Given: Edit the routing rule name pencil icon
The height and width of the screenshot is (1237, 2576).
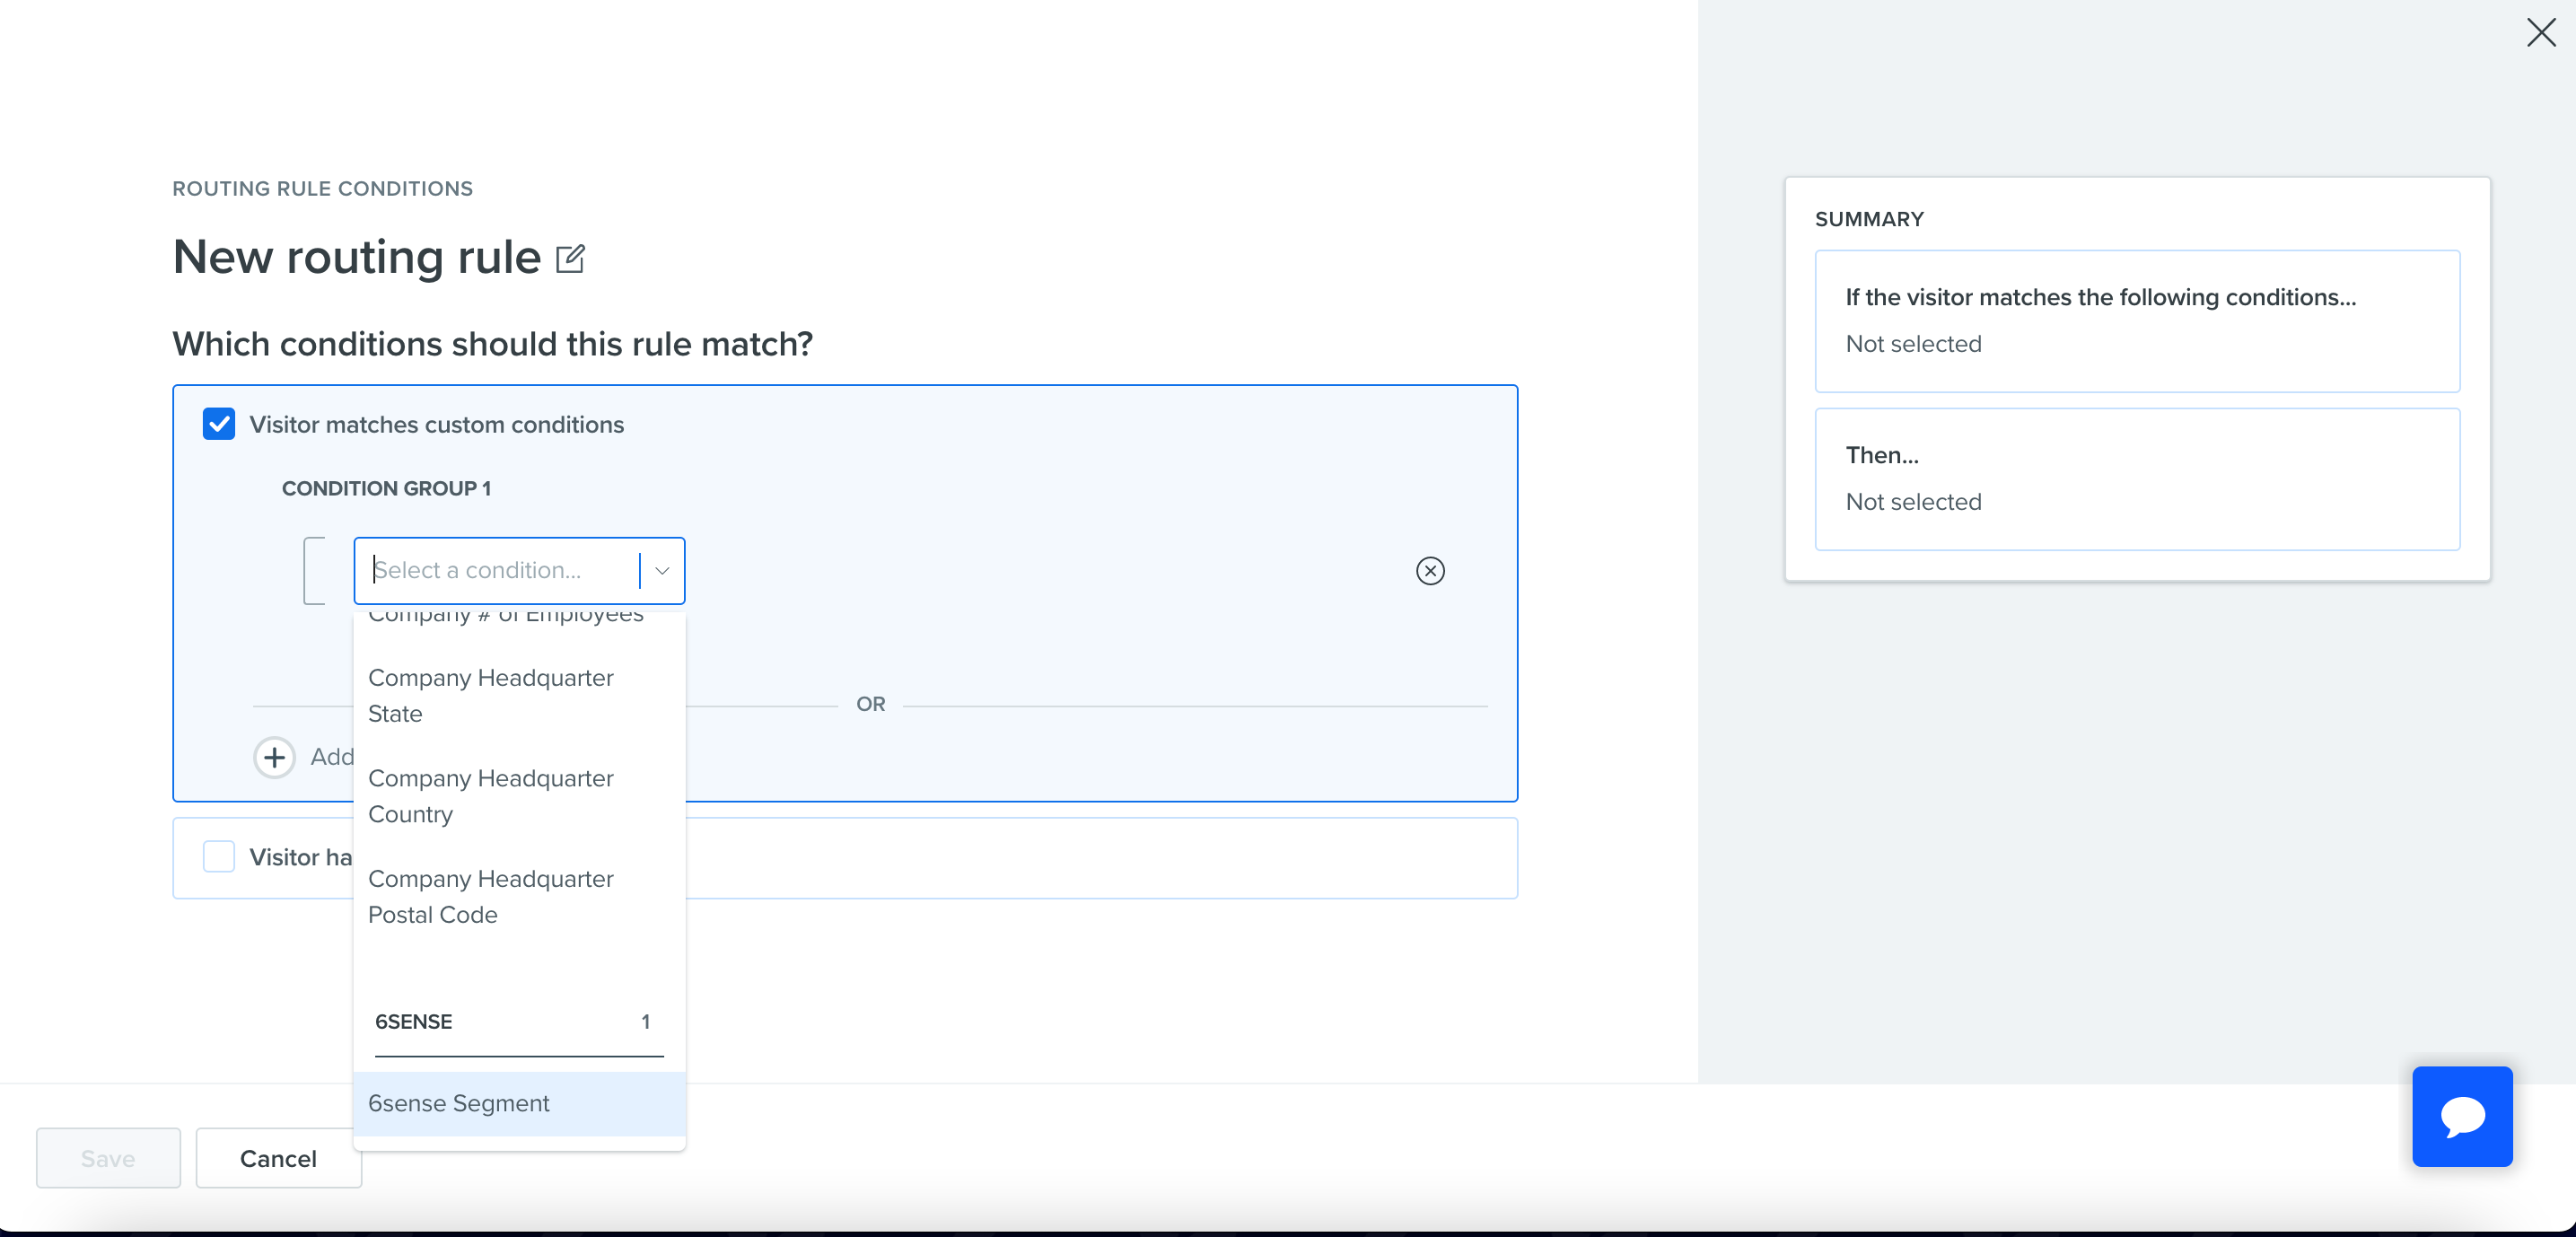Looking at the screenshot, I should [x=570, y=259].
